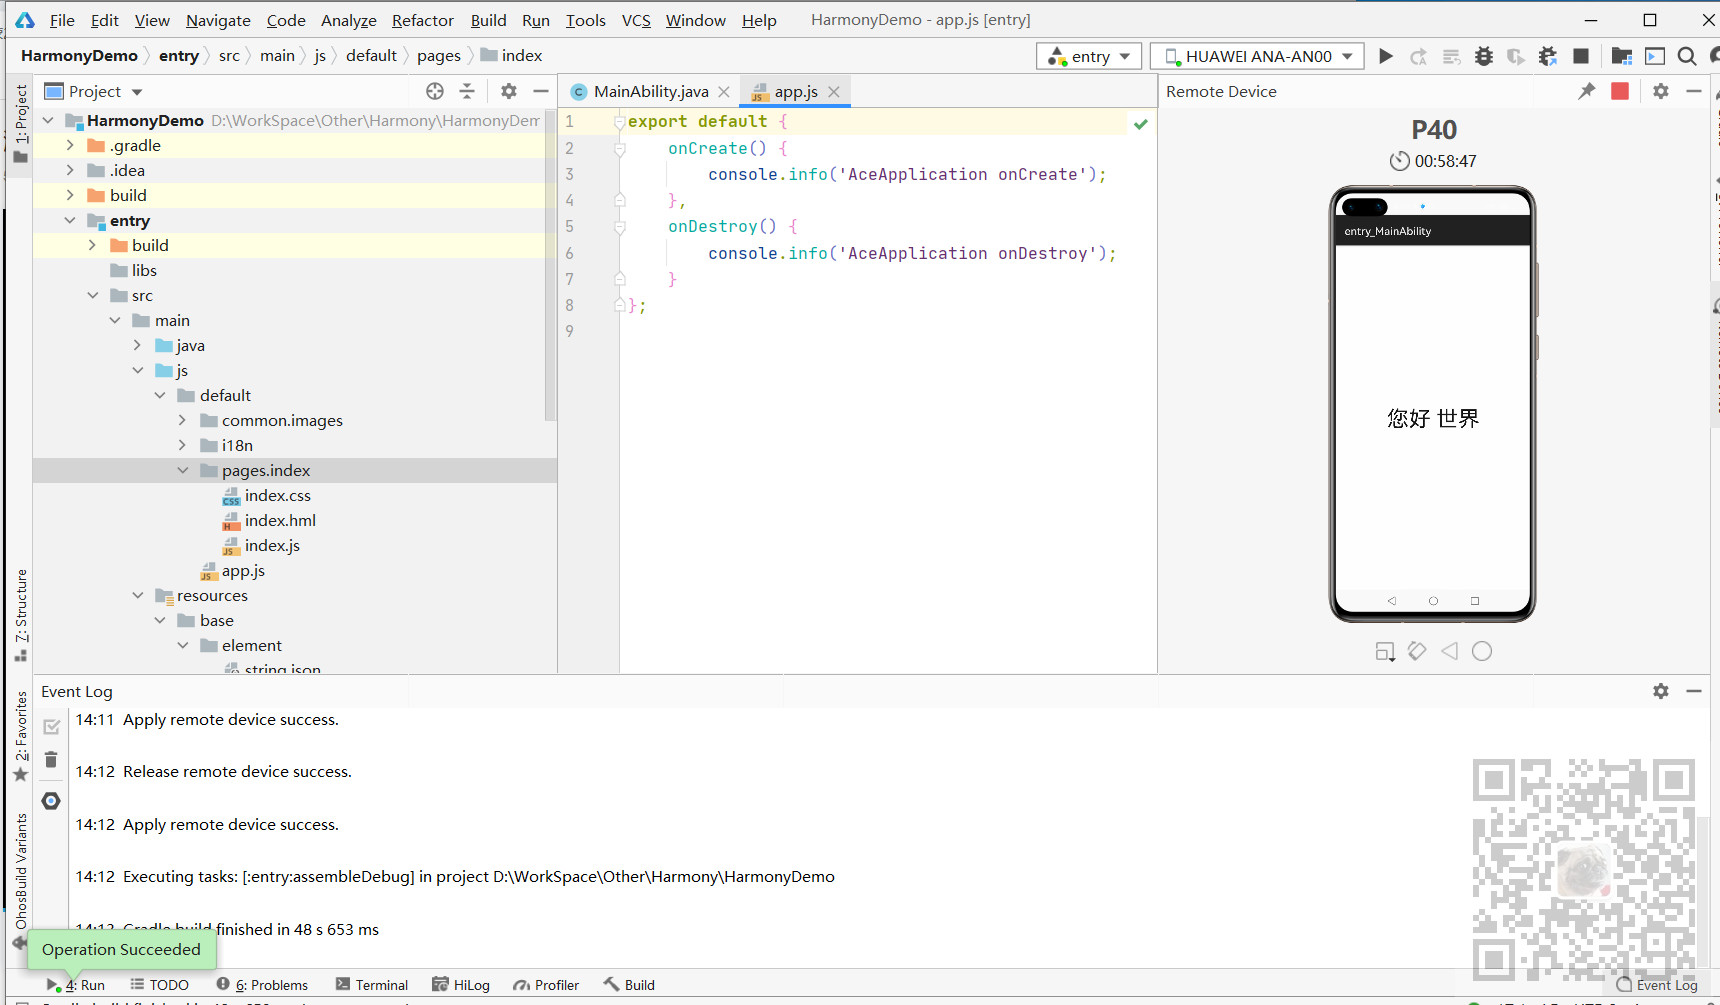Open the 4: Run tool window

(75, 985)
